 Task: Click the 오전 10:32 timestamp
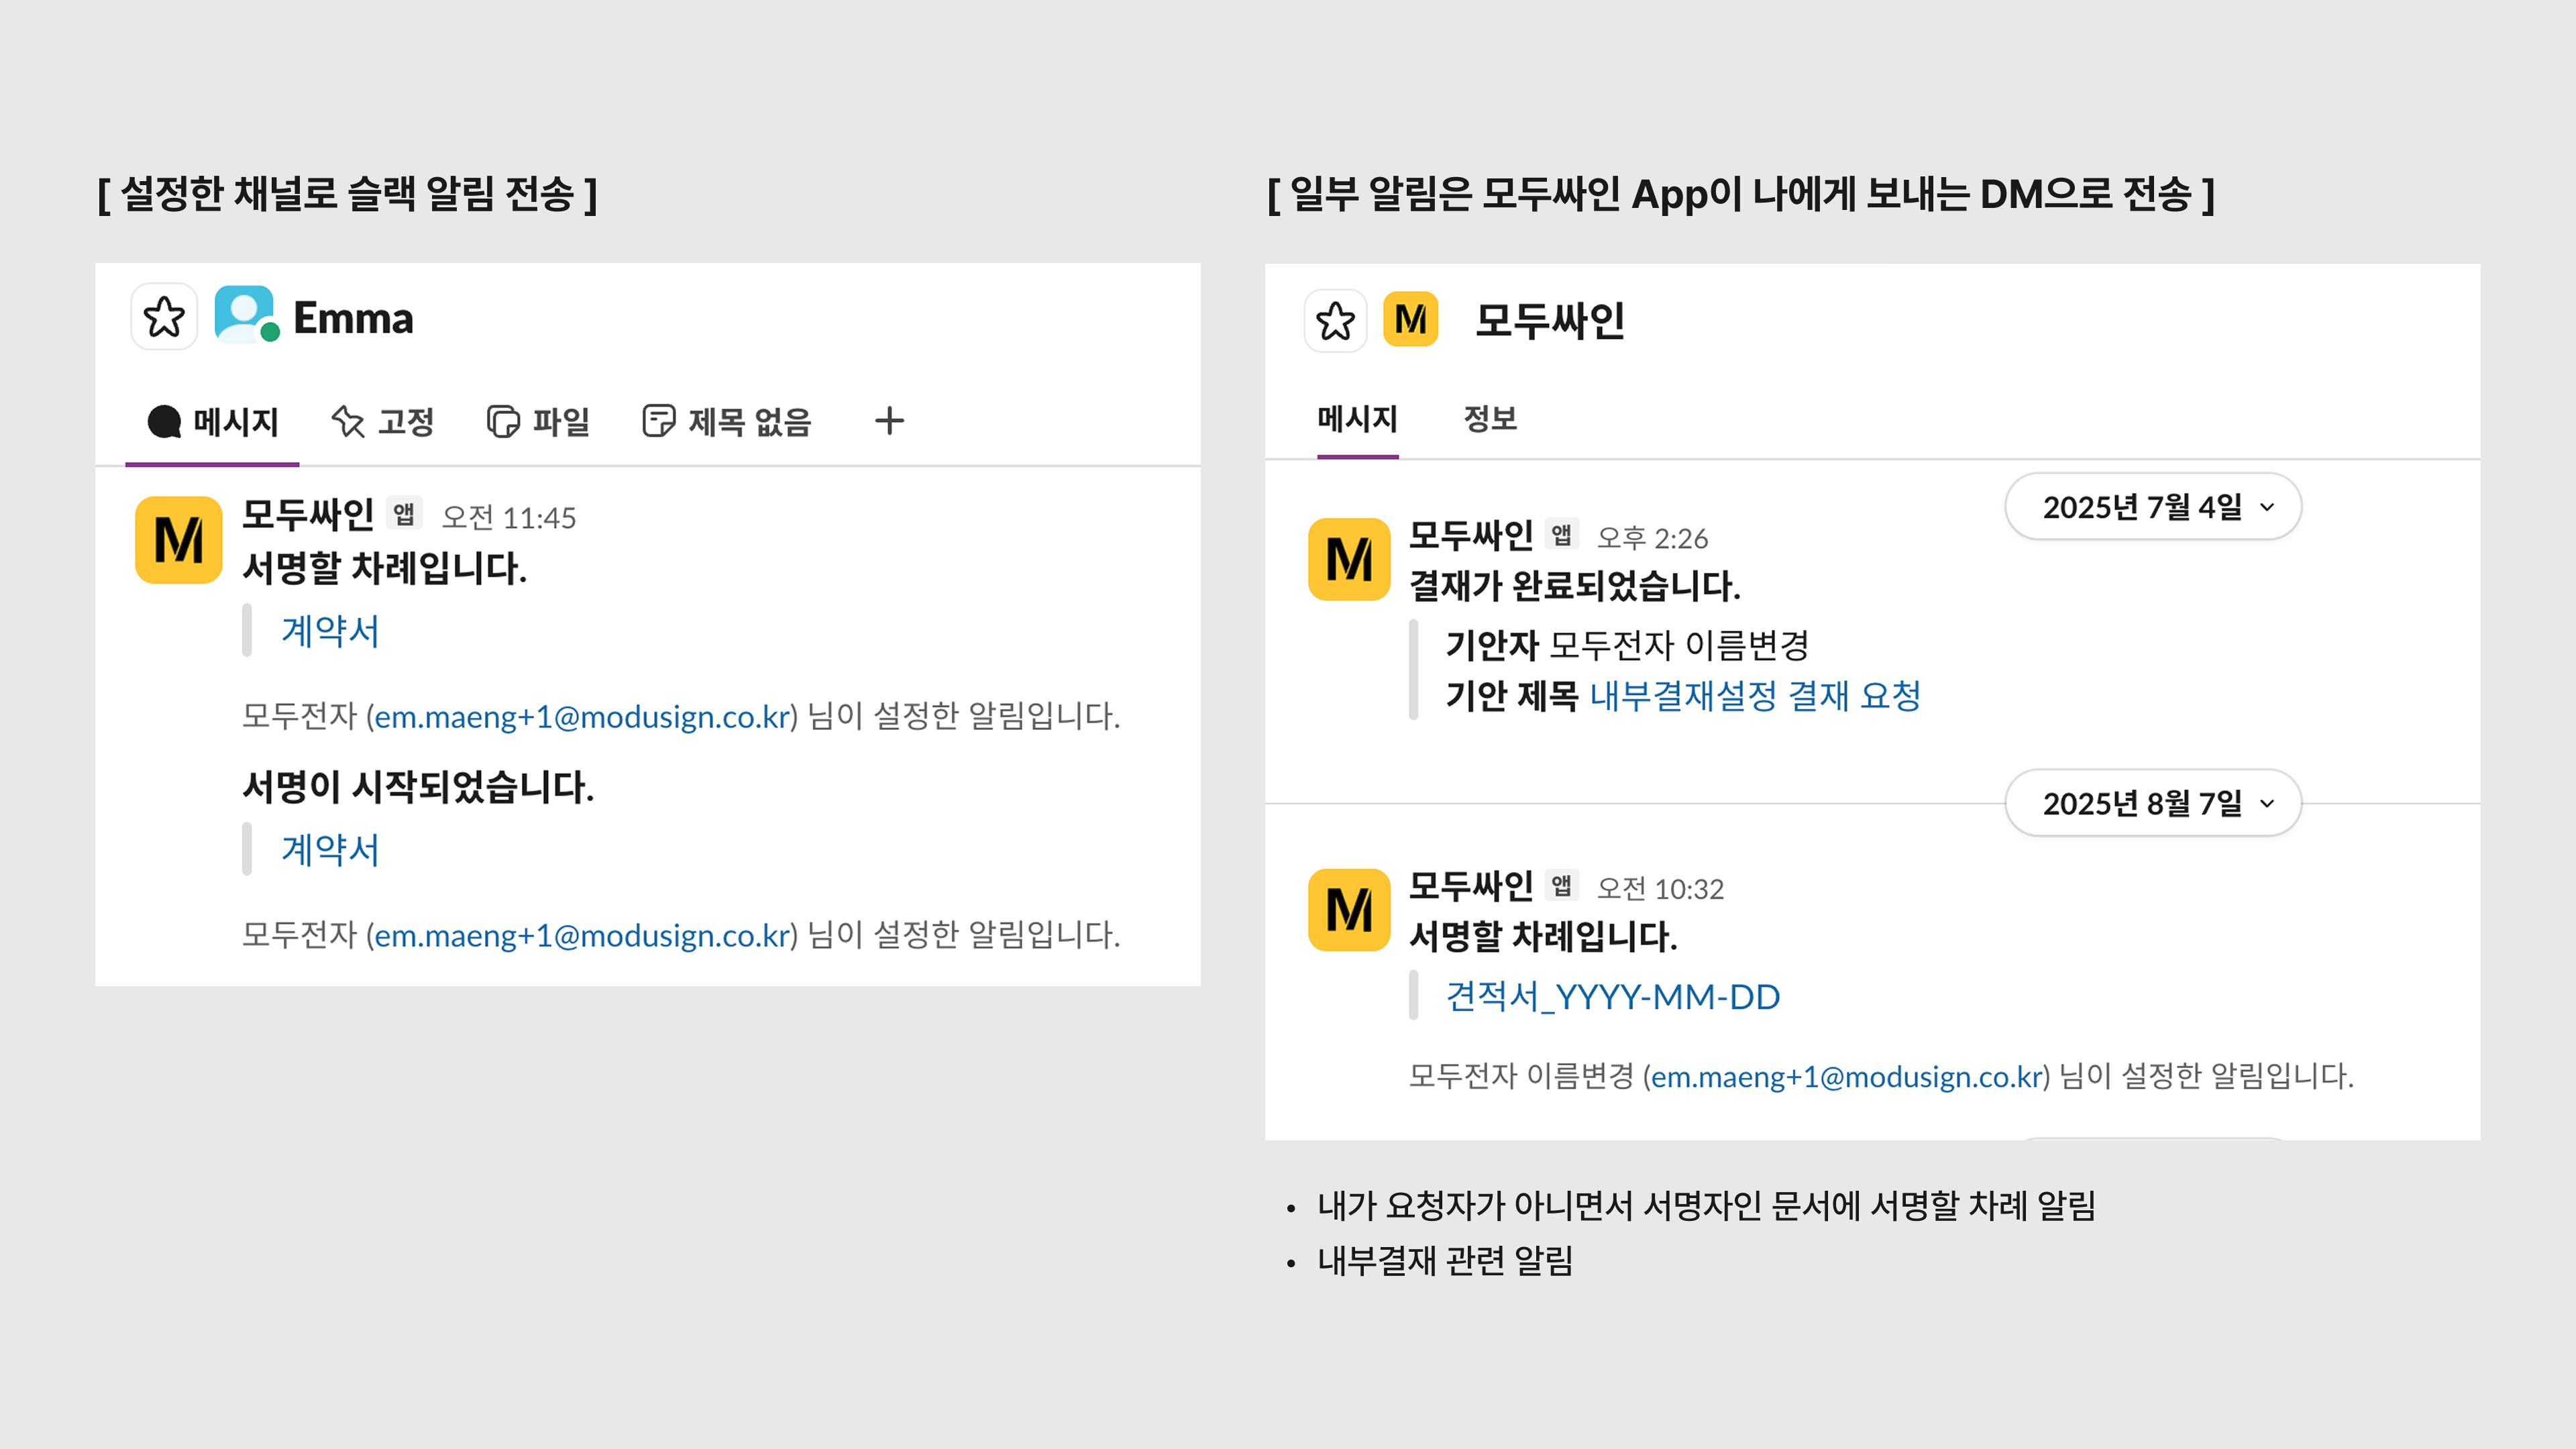(1660, 889)
